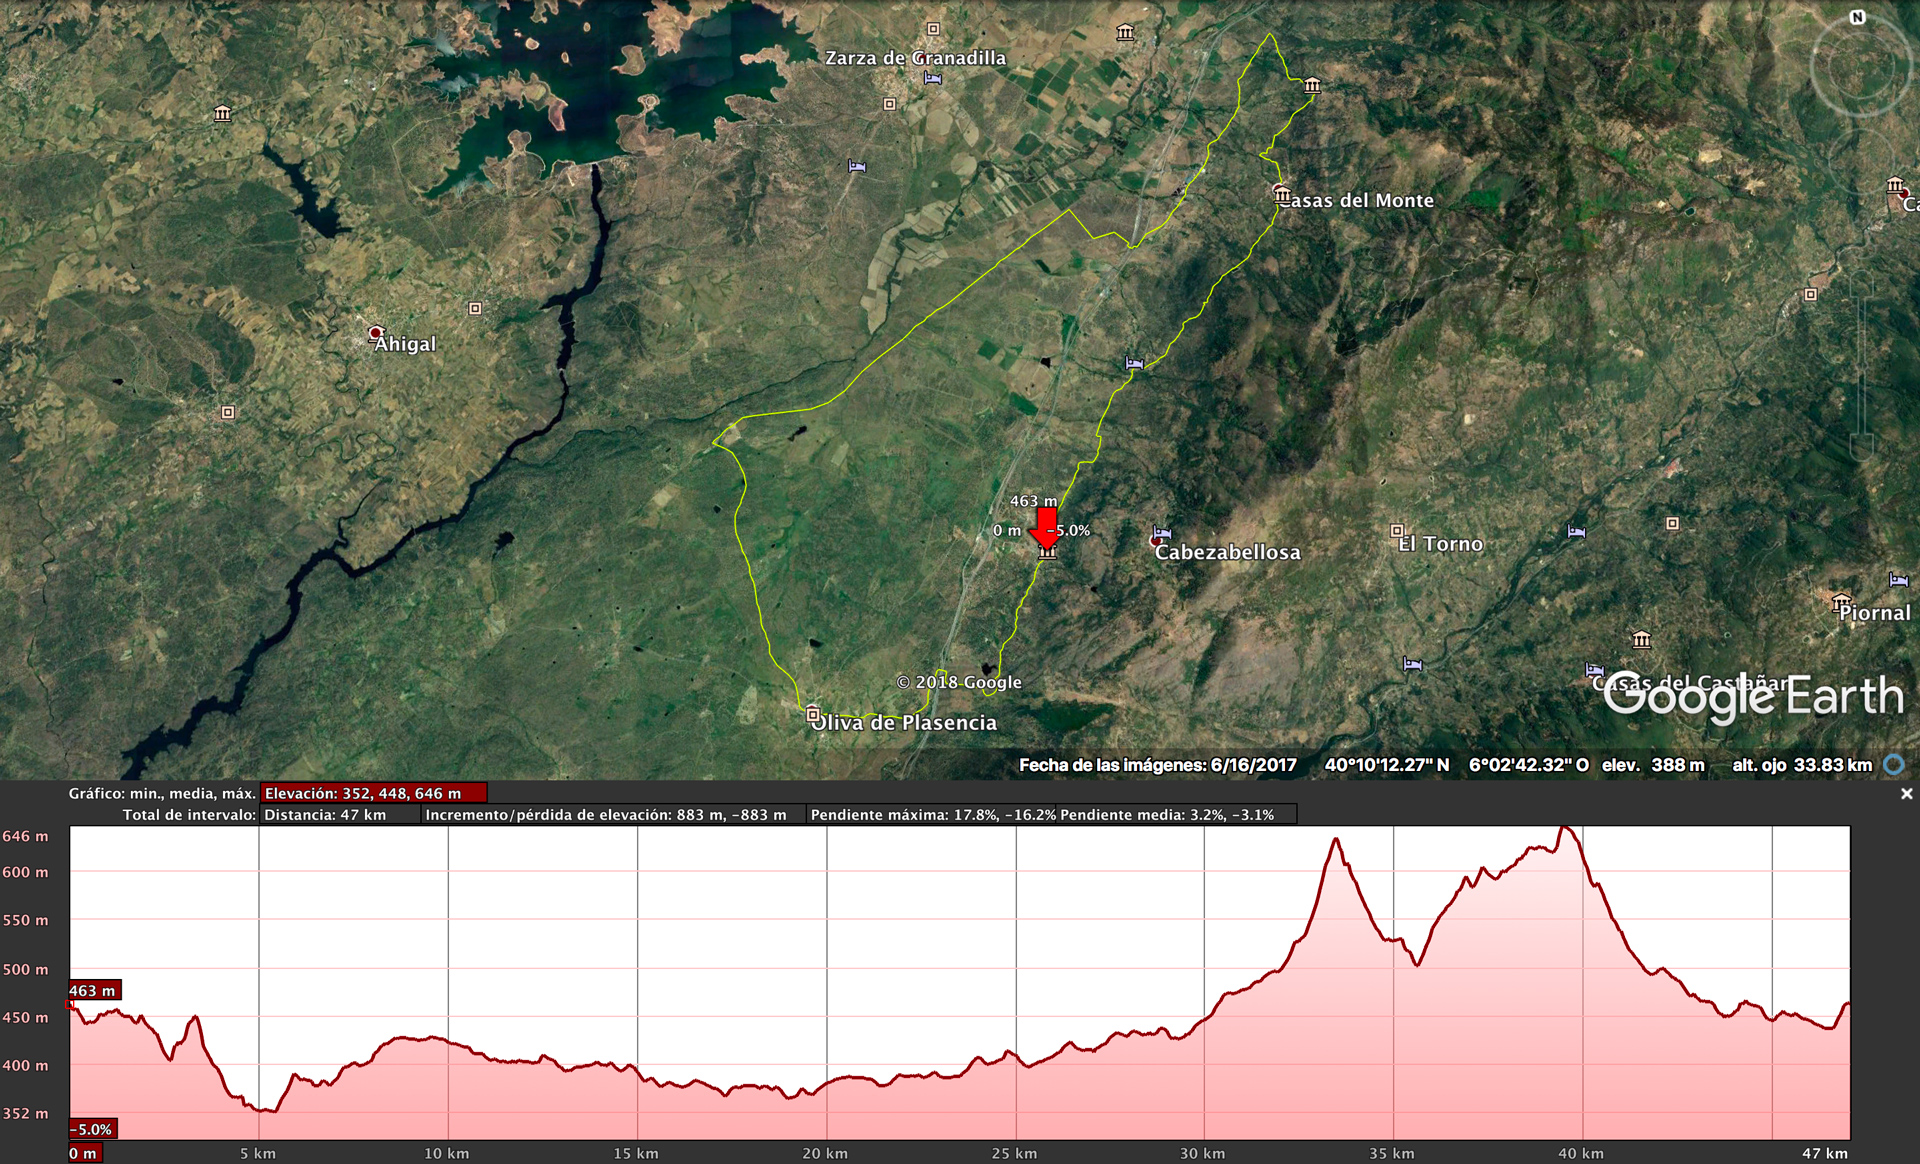Click square marker at far right of map
Image resolution: width=1920 pixels, height=1164 pixels.
[1810, 294]
